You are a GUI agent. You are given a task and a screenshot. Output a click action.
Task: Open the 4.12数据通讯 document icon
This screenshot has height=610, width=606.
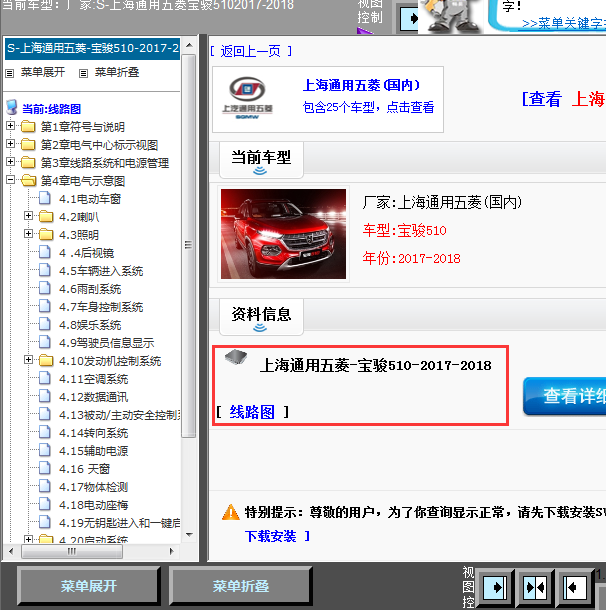(45, 396)
